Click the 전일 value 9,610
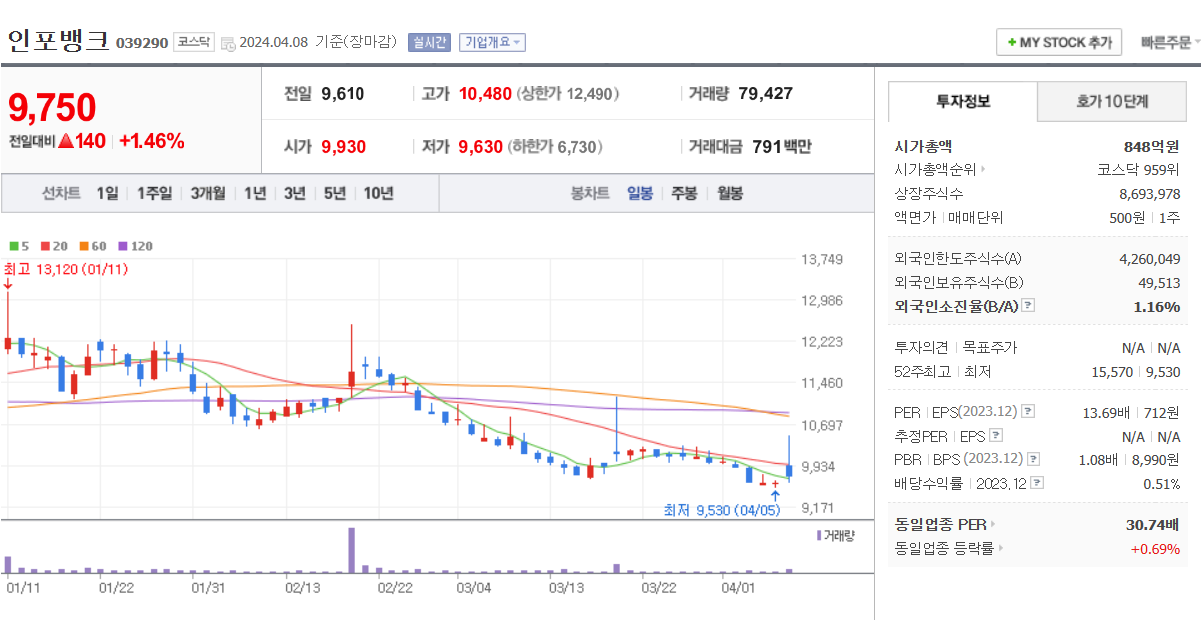This screenshot has width=1201, height=620. coord(343,94)
